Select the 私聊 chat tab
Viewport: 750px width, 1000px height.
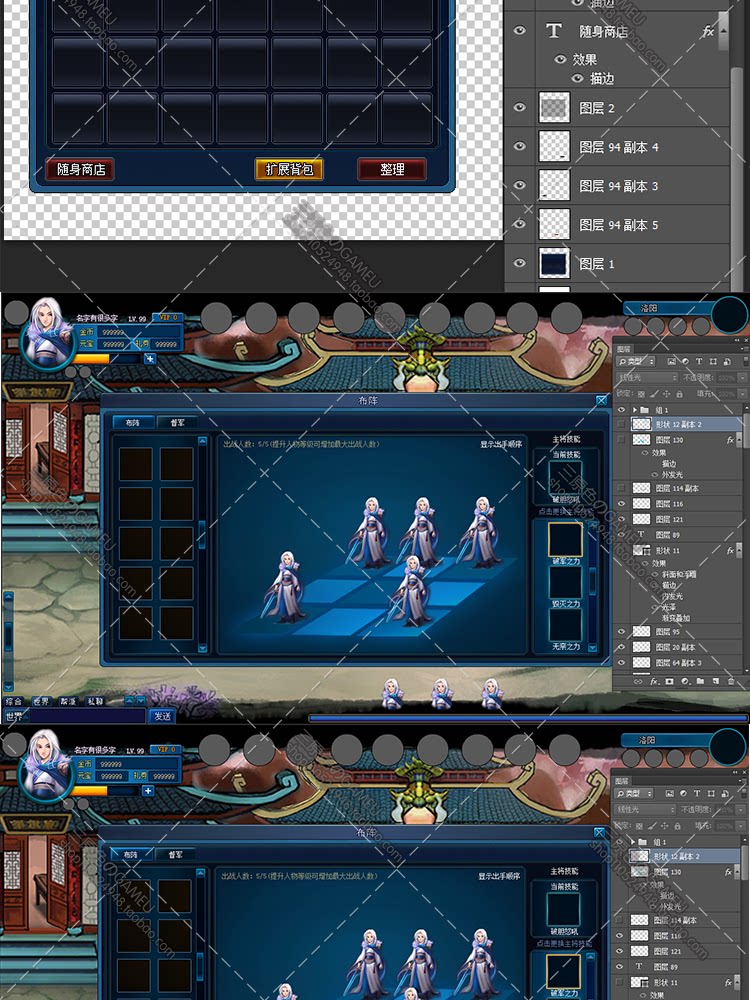coord(95,700)
